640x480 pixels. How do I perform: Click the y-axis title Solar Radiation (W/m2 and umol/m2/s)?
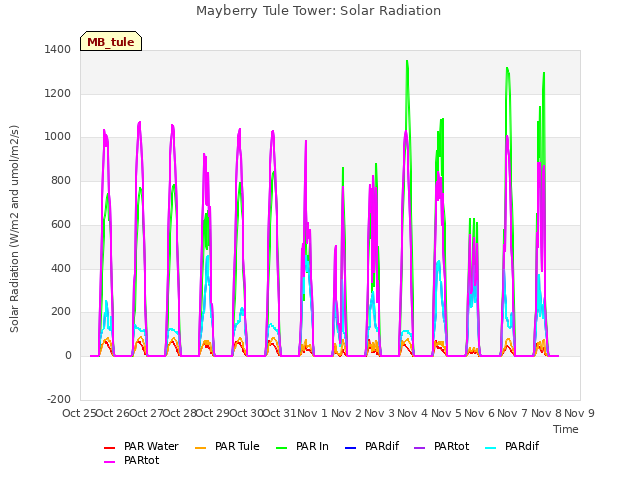click(x=14, y=229)
